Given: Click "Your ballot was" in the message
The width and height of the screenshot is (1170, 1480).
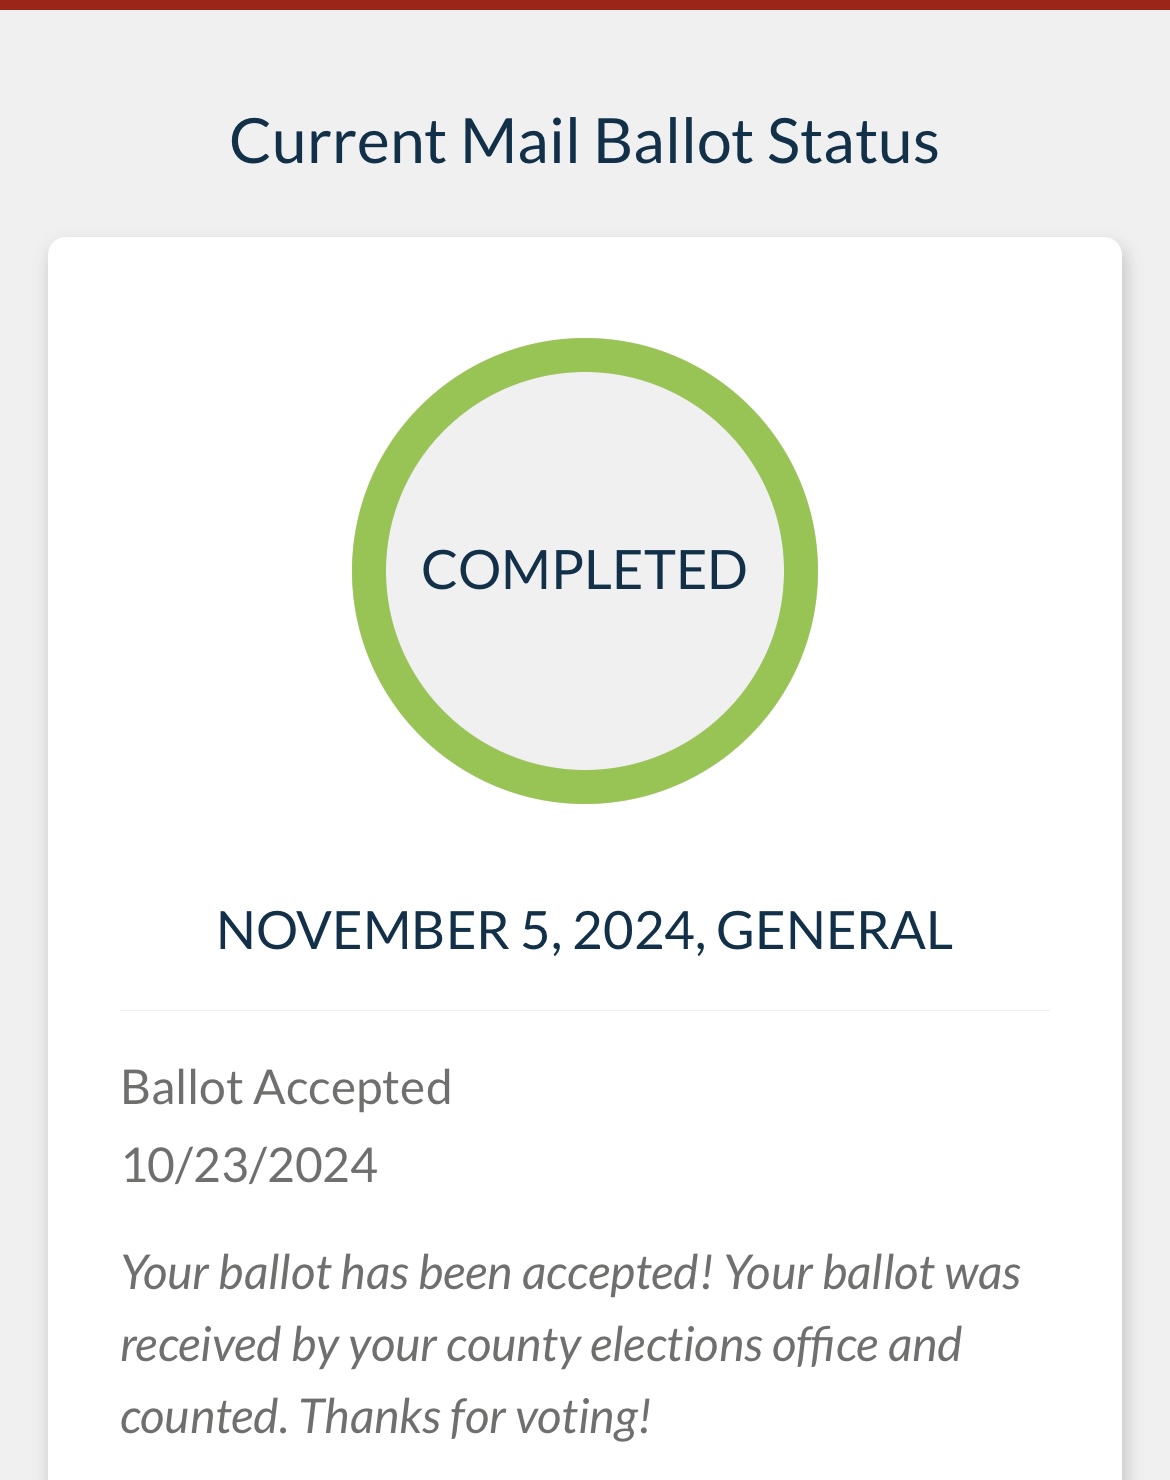Looking at the screenshot, I should (872, 1273).
